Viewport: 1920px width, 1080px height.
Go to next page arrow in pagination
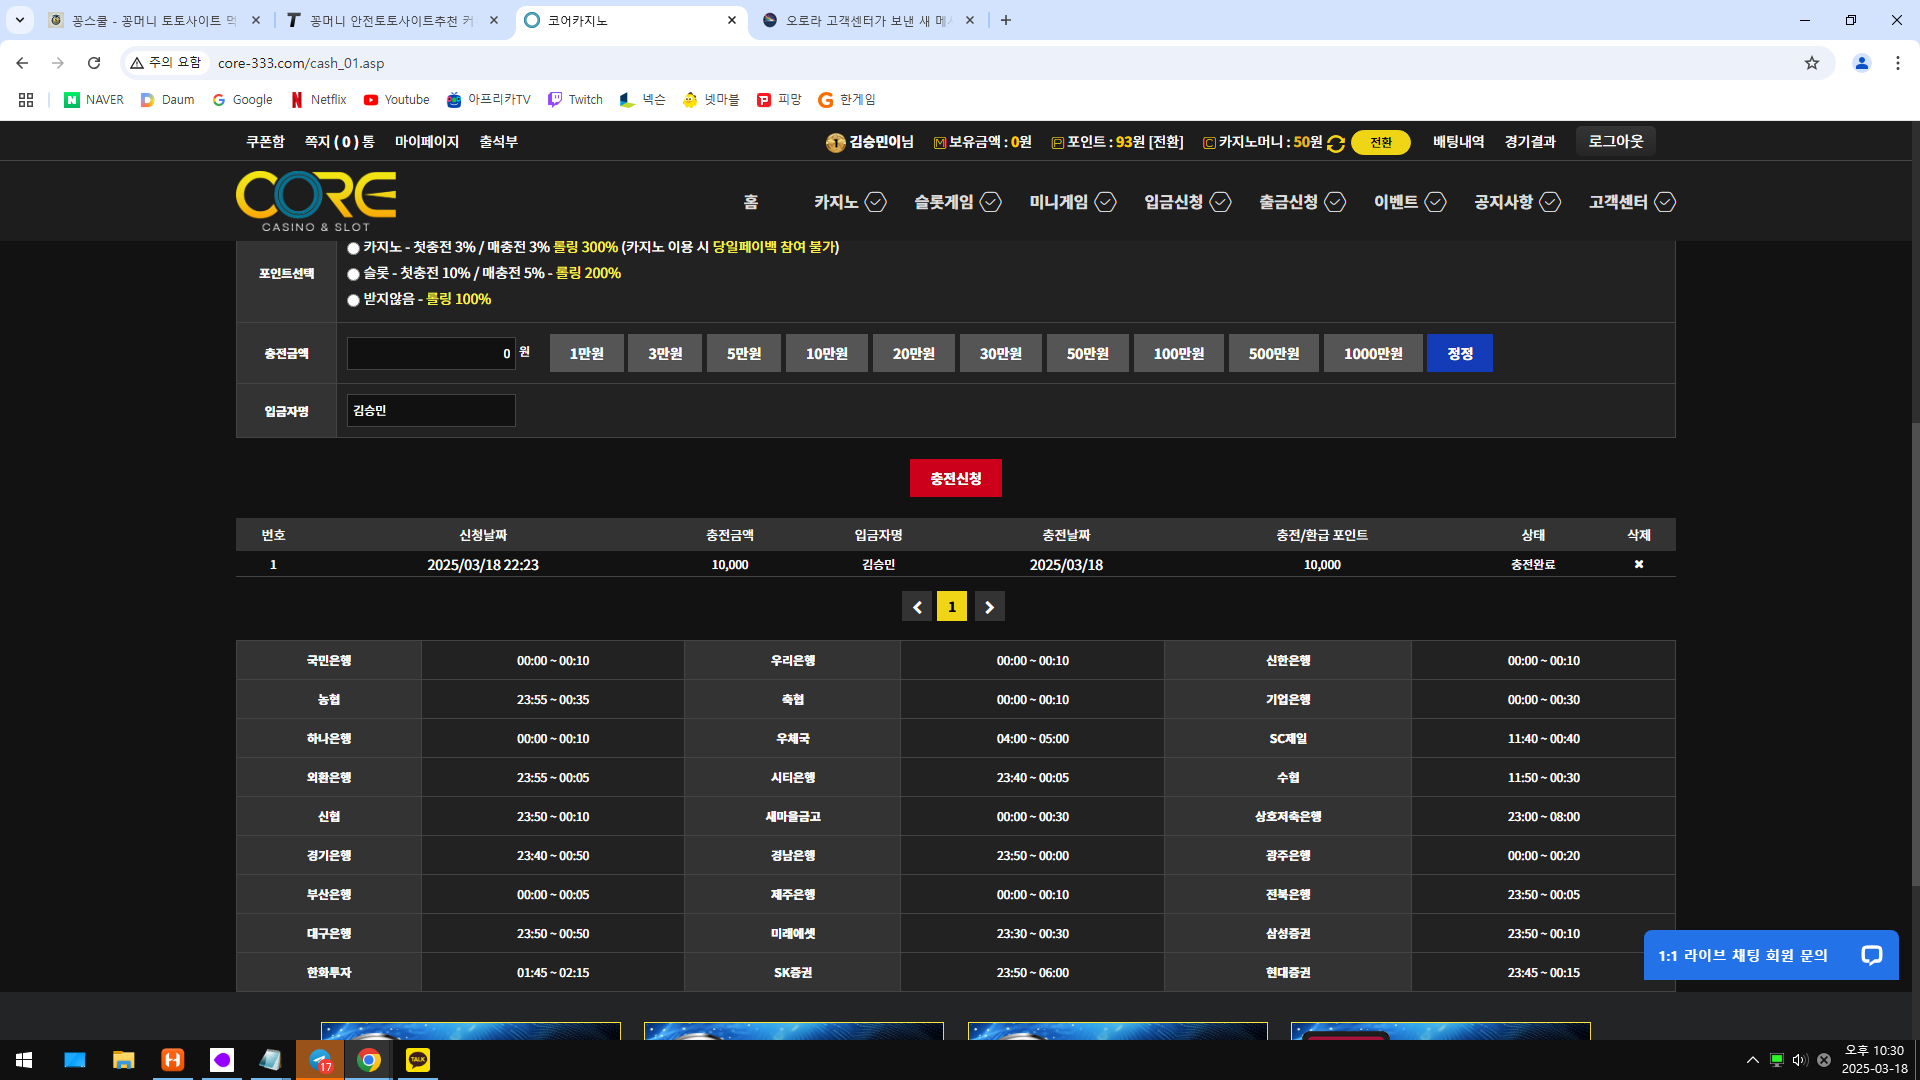[989, 607]
